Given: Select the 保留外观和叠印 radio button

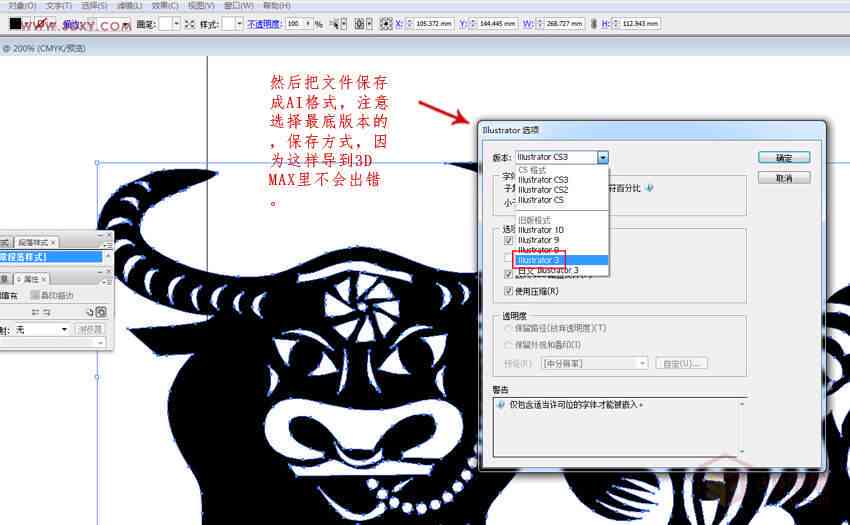Looking at the screenshot, I should click(x=508, y=345).
